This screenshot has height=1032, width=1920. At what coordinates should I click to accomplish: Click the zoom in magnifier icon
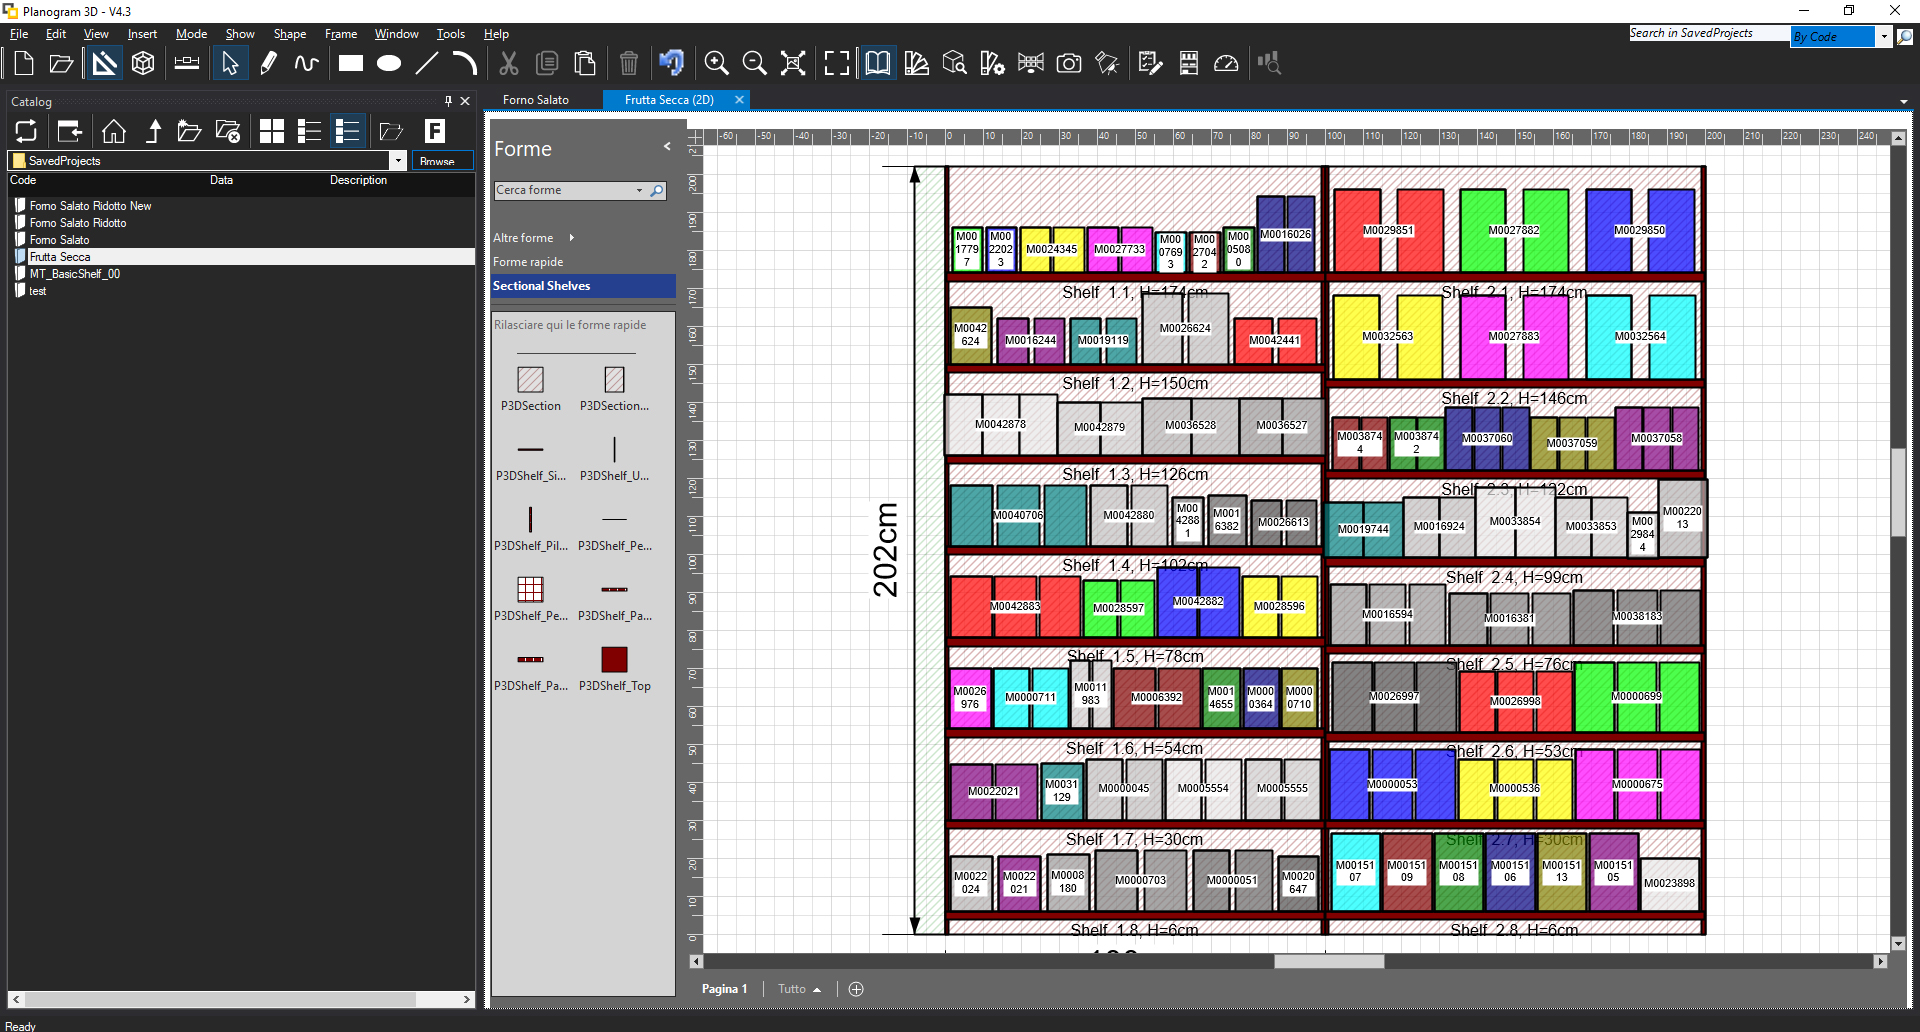(x=716, y=64)
